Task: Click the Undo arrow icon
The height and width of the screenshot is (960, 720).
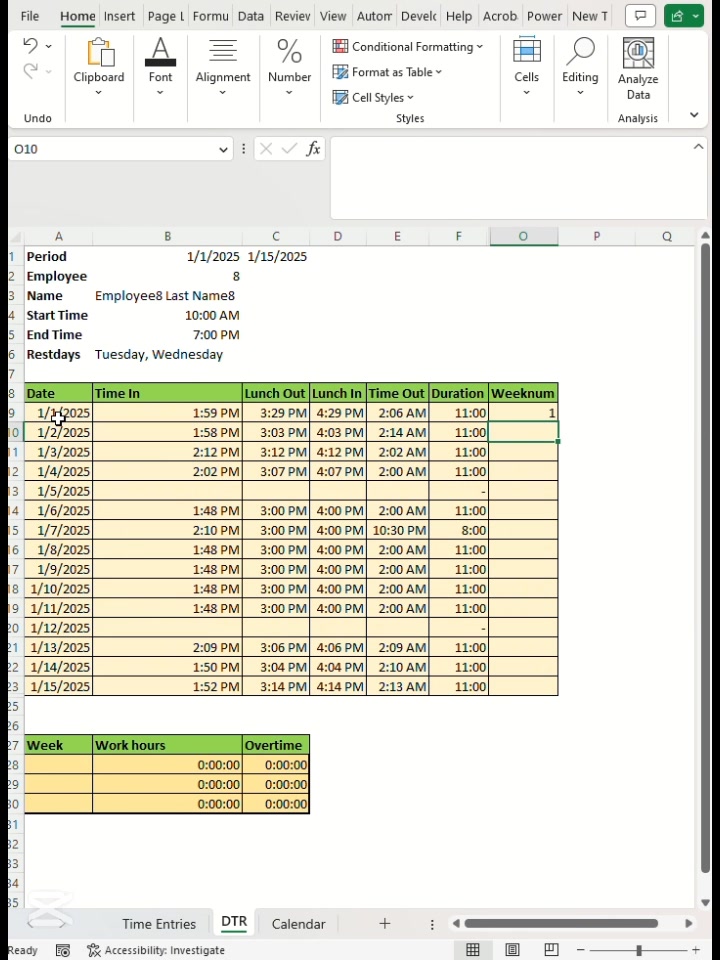Action: tap(30, 45)
